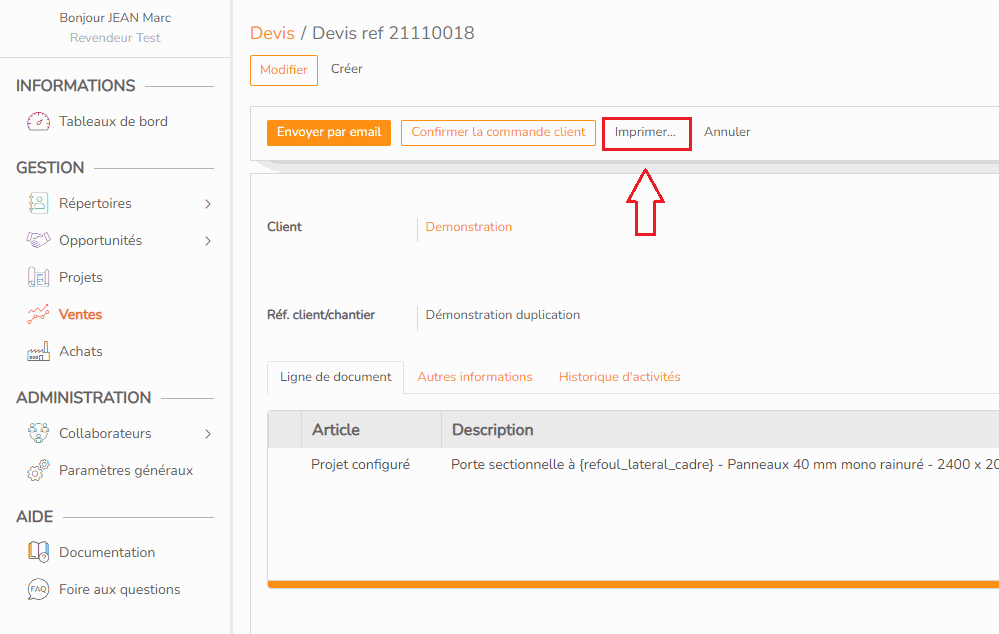
Task: Click the FAQ speech bubble icon
Action: [x=38, y=589]
